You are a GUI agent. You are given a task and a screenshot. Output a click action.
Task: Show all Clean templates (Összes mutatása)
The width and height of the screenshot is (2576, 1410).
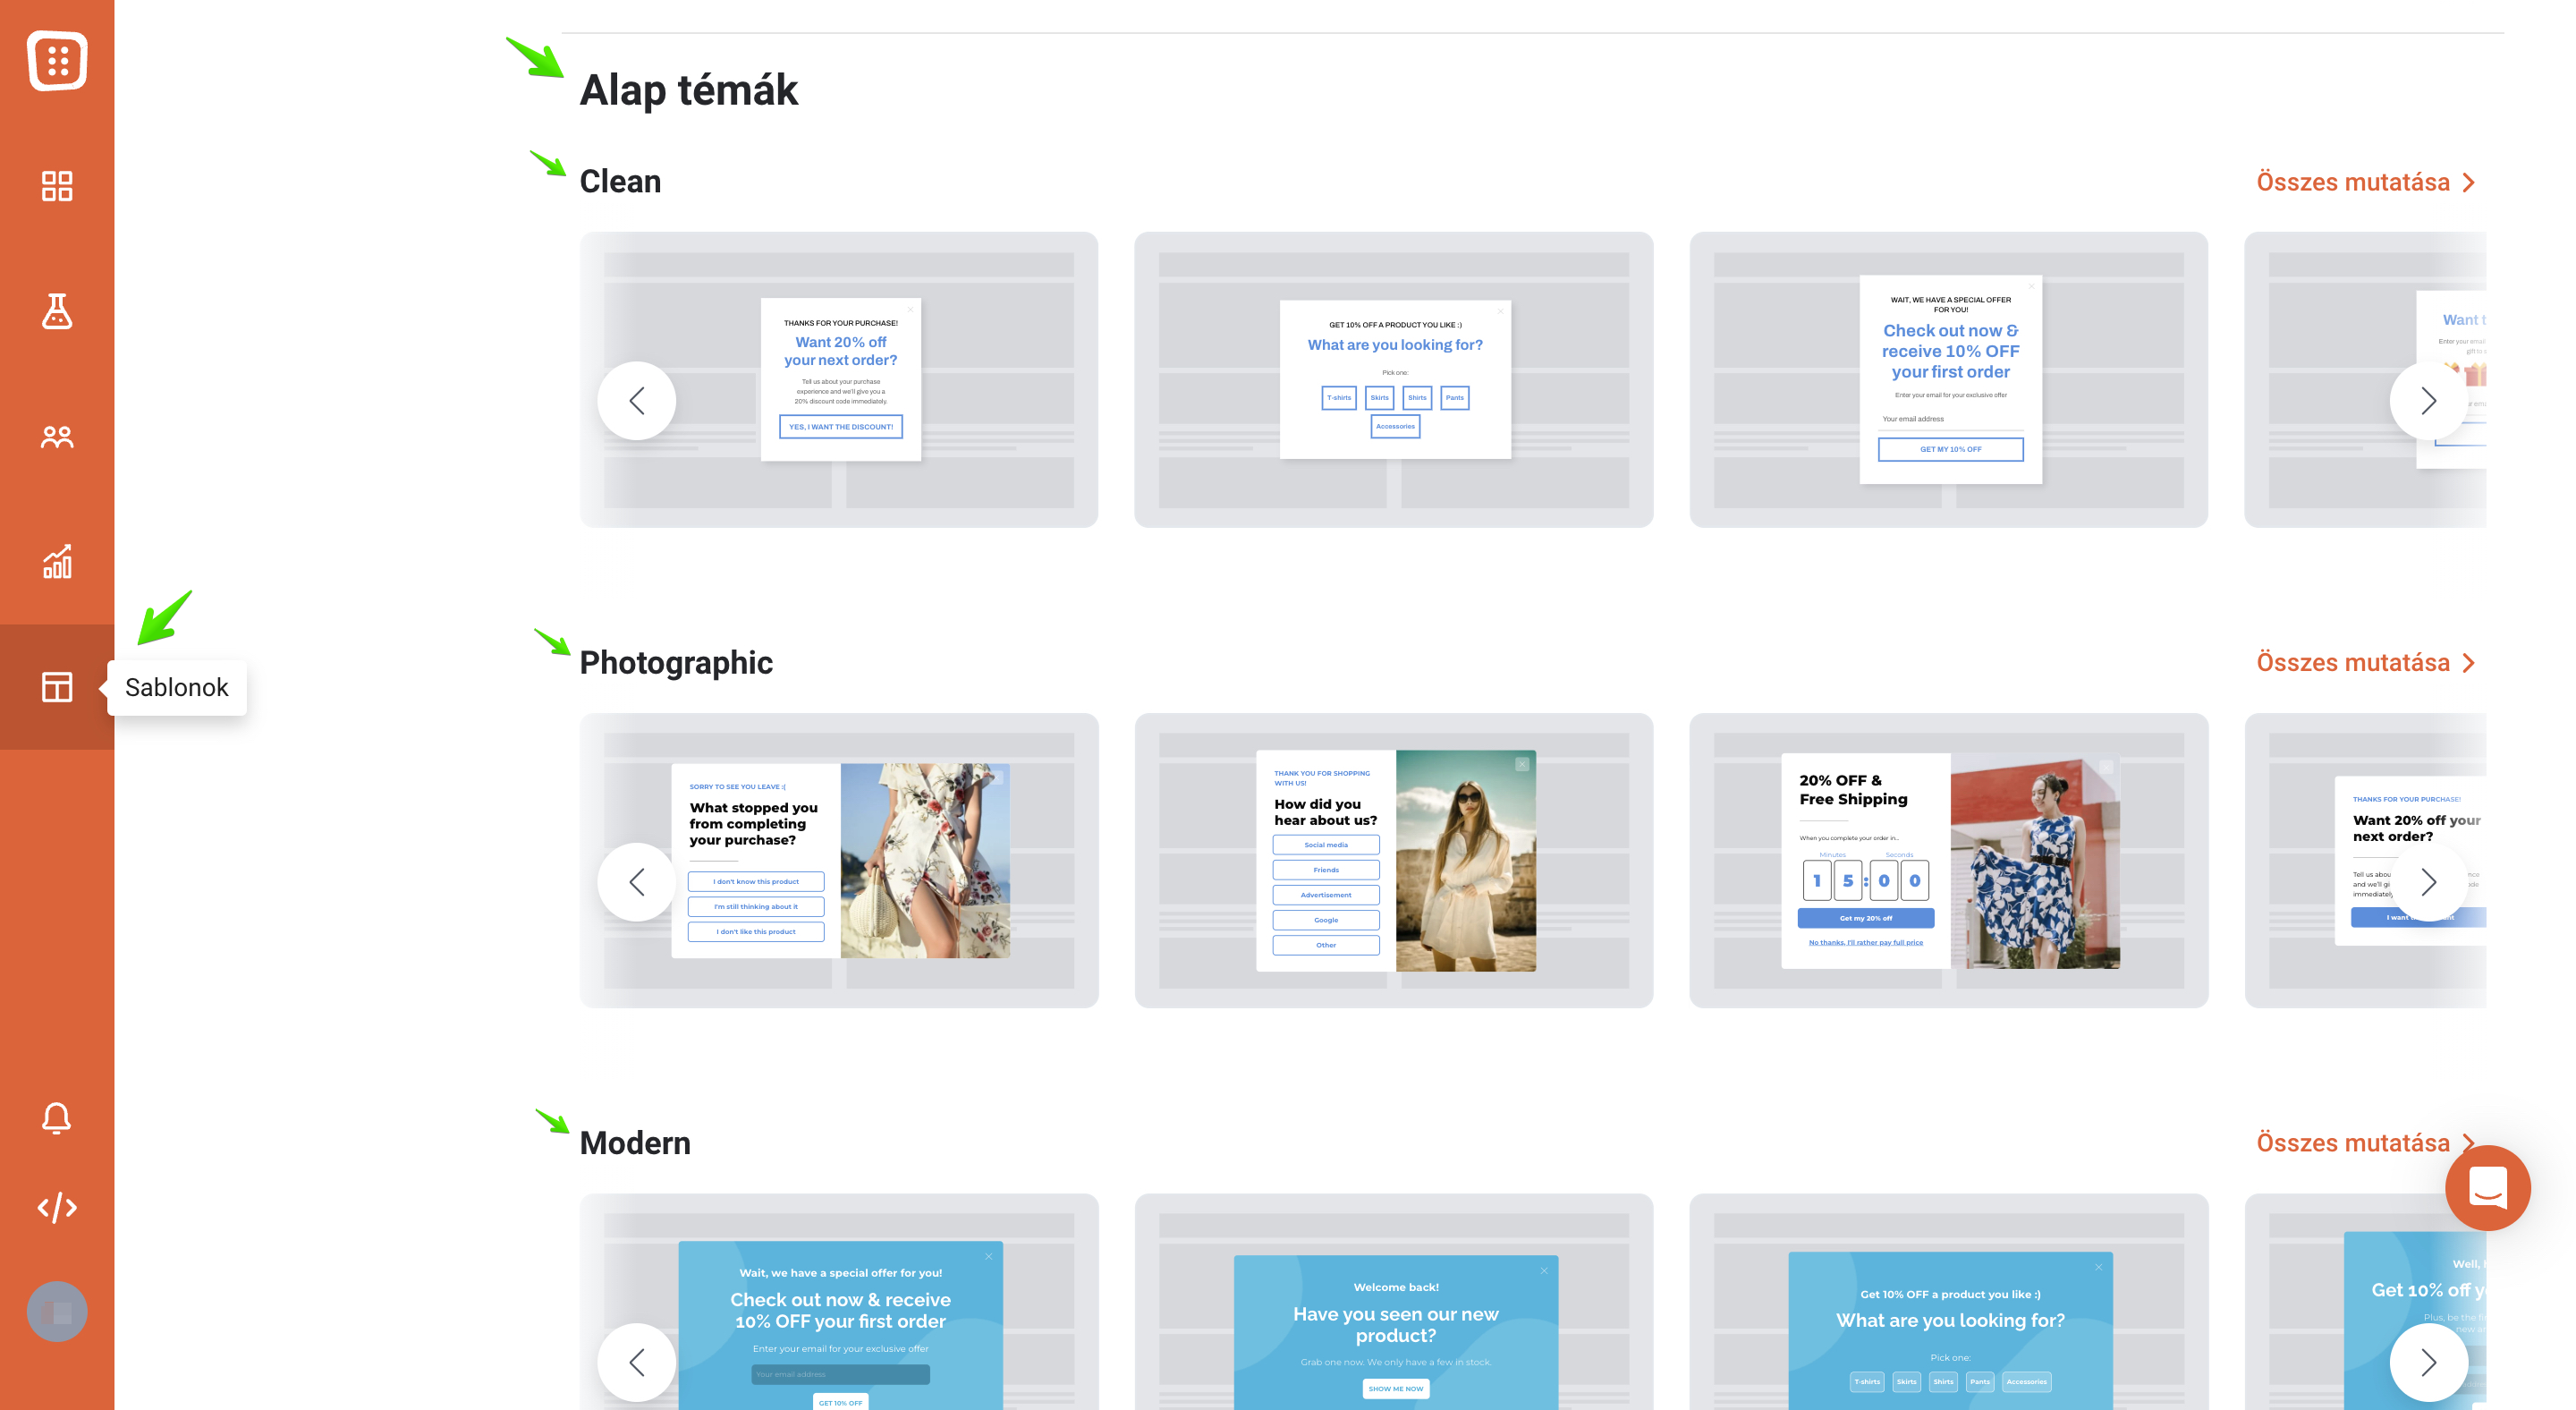[2365, 182]
